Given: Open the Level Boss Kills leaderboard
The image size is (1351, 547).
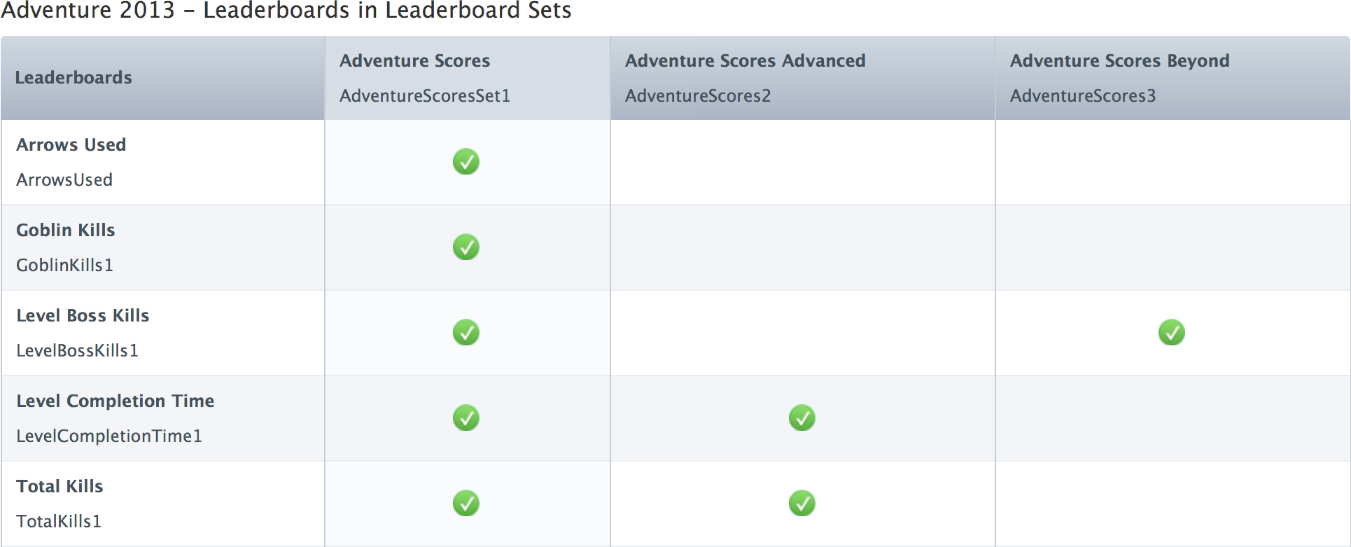Looking at the screenshot, I should point(83,316).
